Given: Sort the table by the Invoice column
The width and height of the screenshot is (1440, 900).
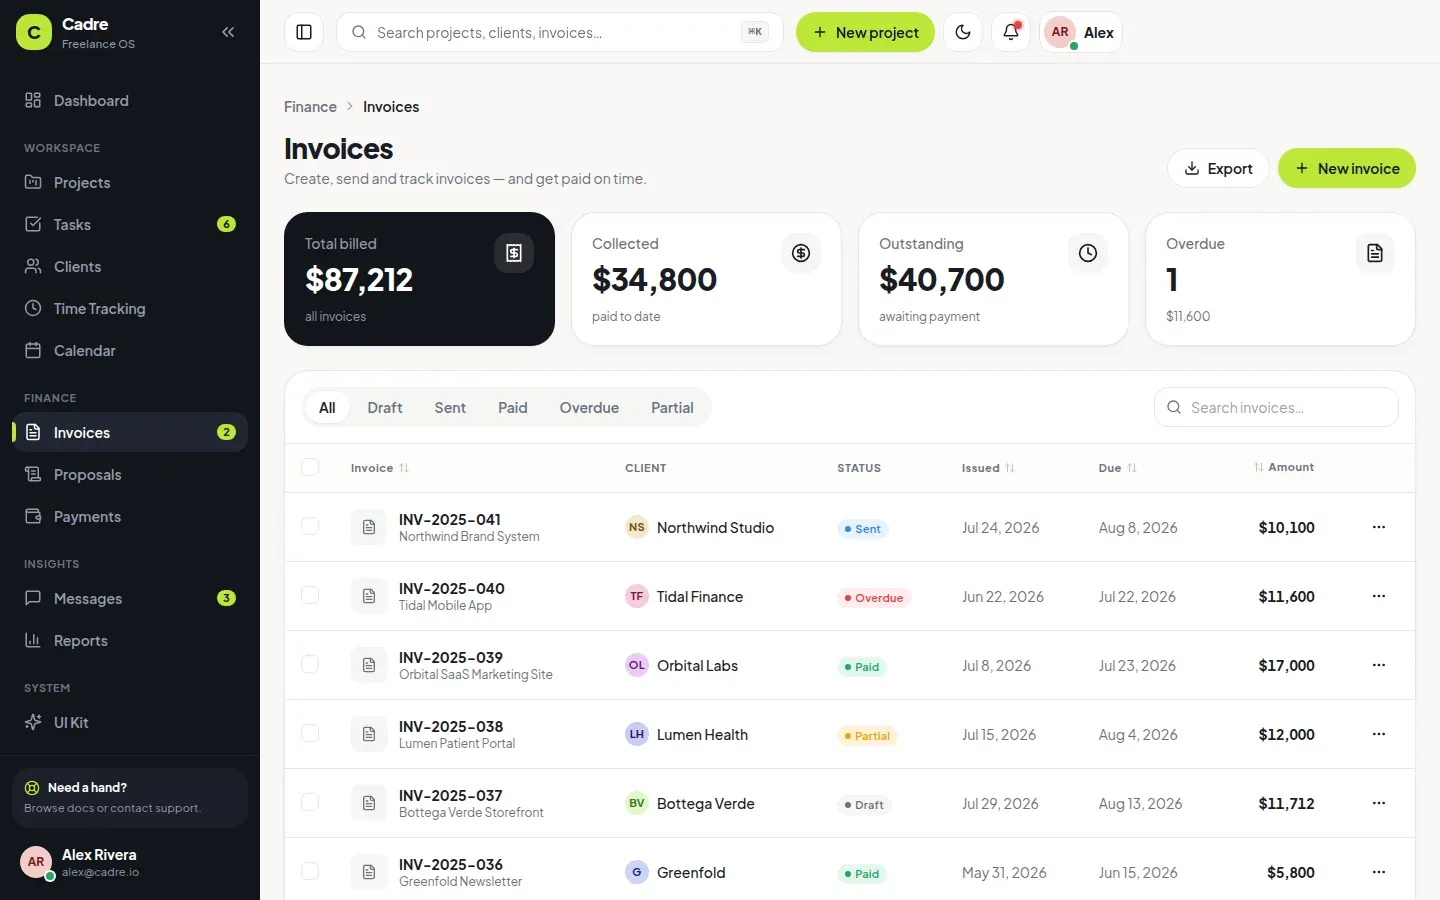Looking at the screenshot, I should pos(380,468).
